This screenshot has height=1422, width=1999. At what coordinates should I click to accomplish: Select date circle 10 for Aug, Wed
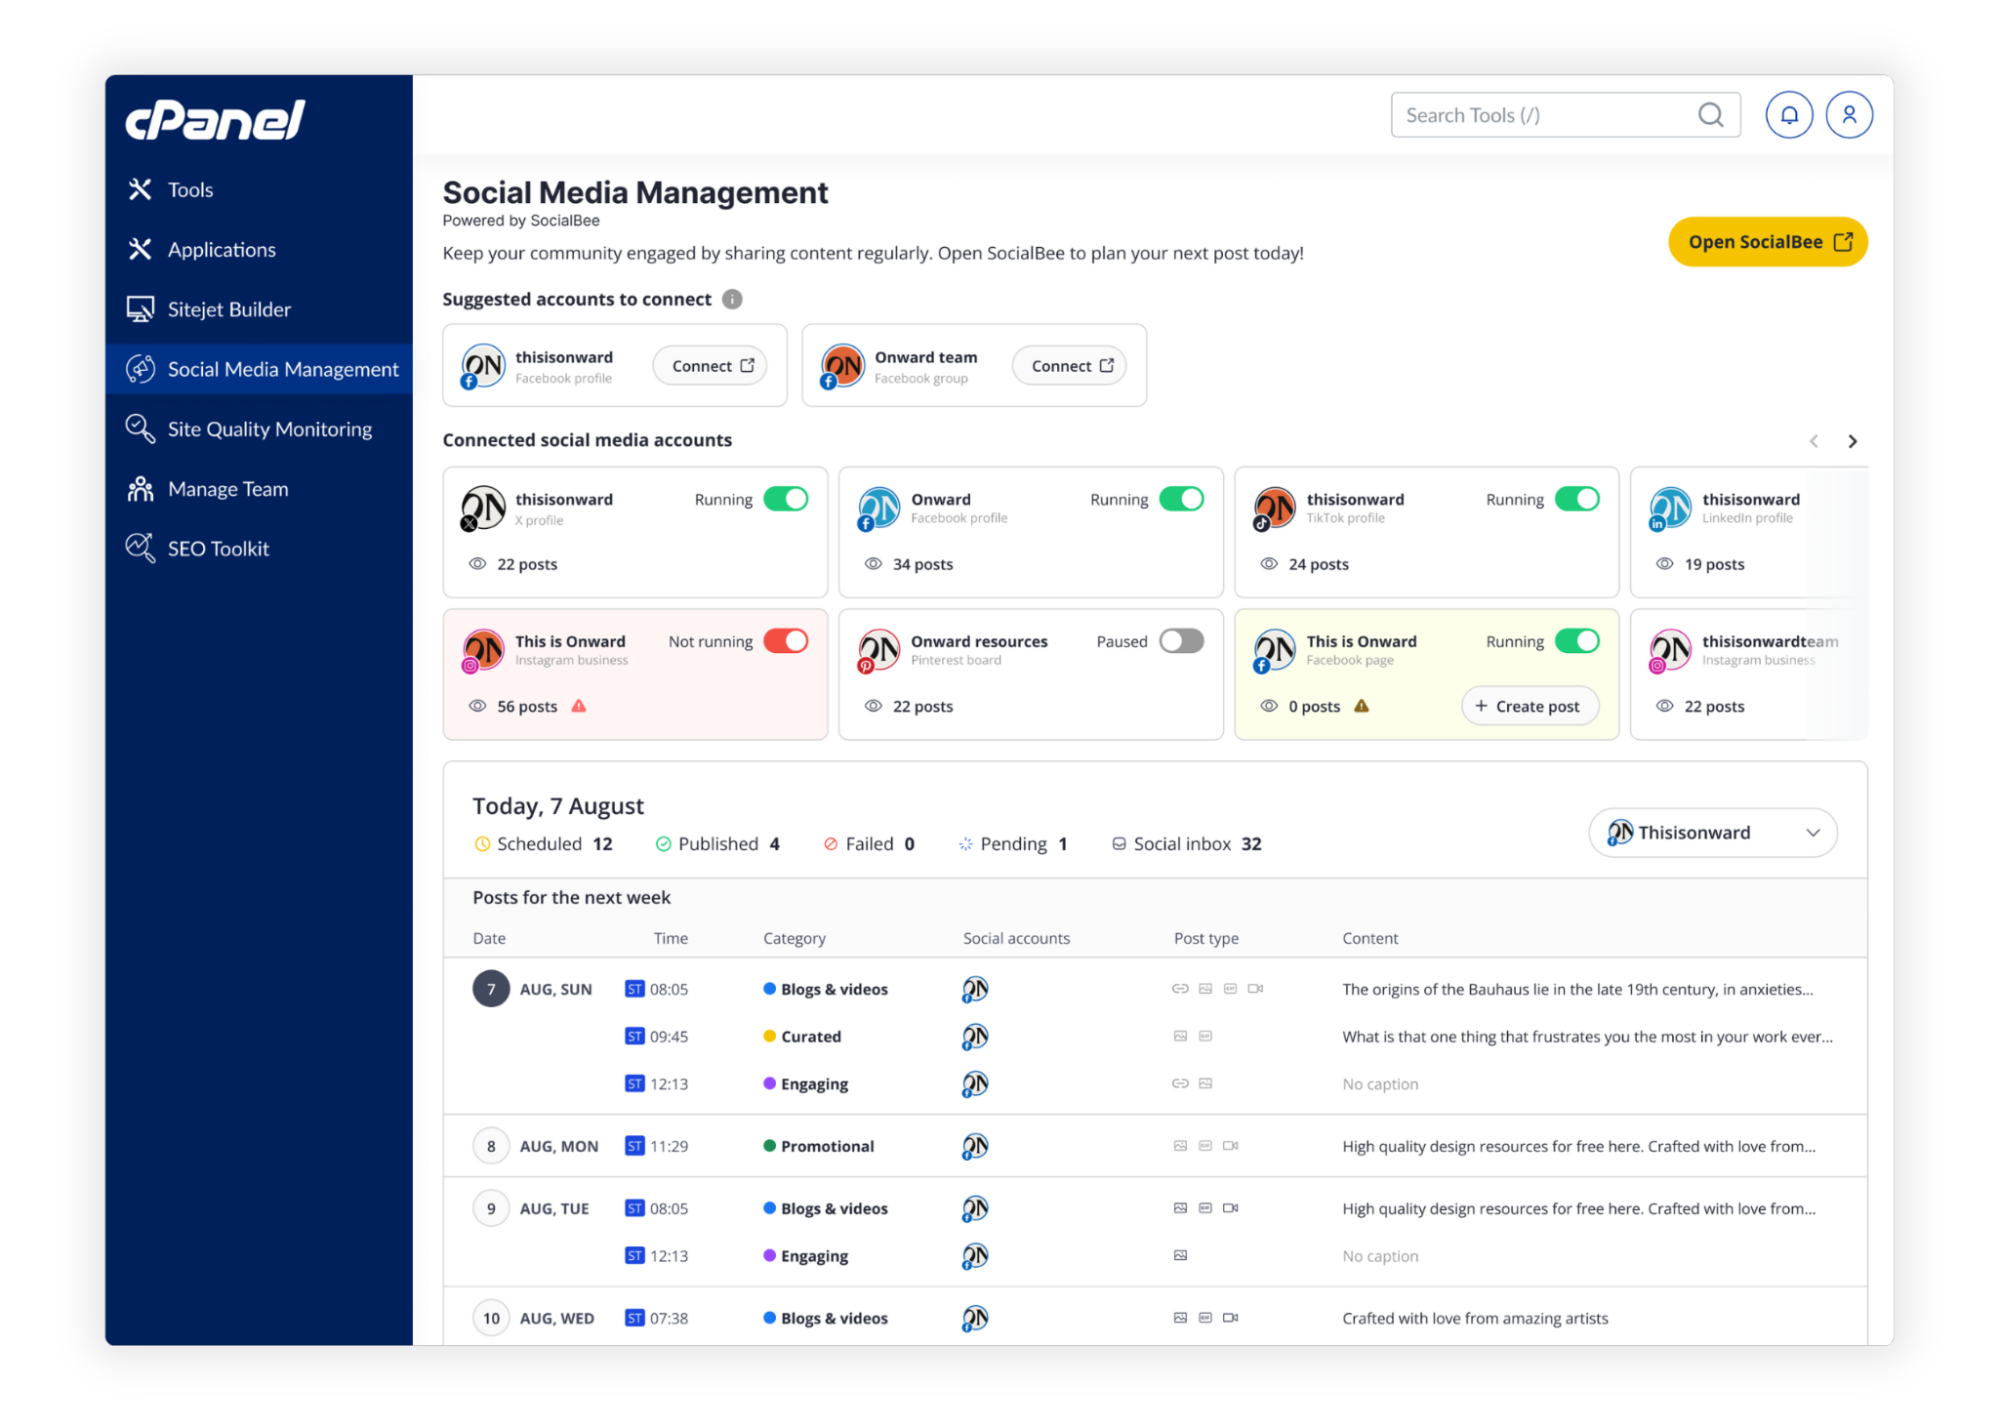(491, 1318)
